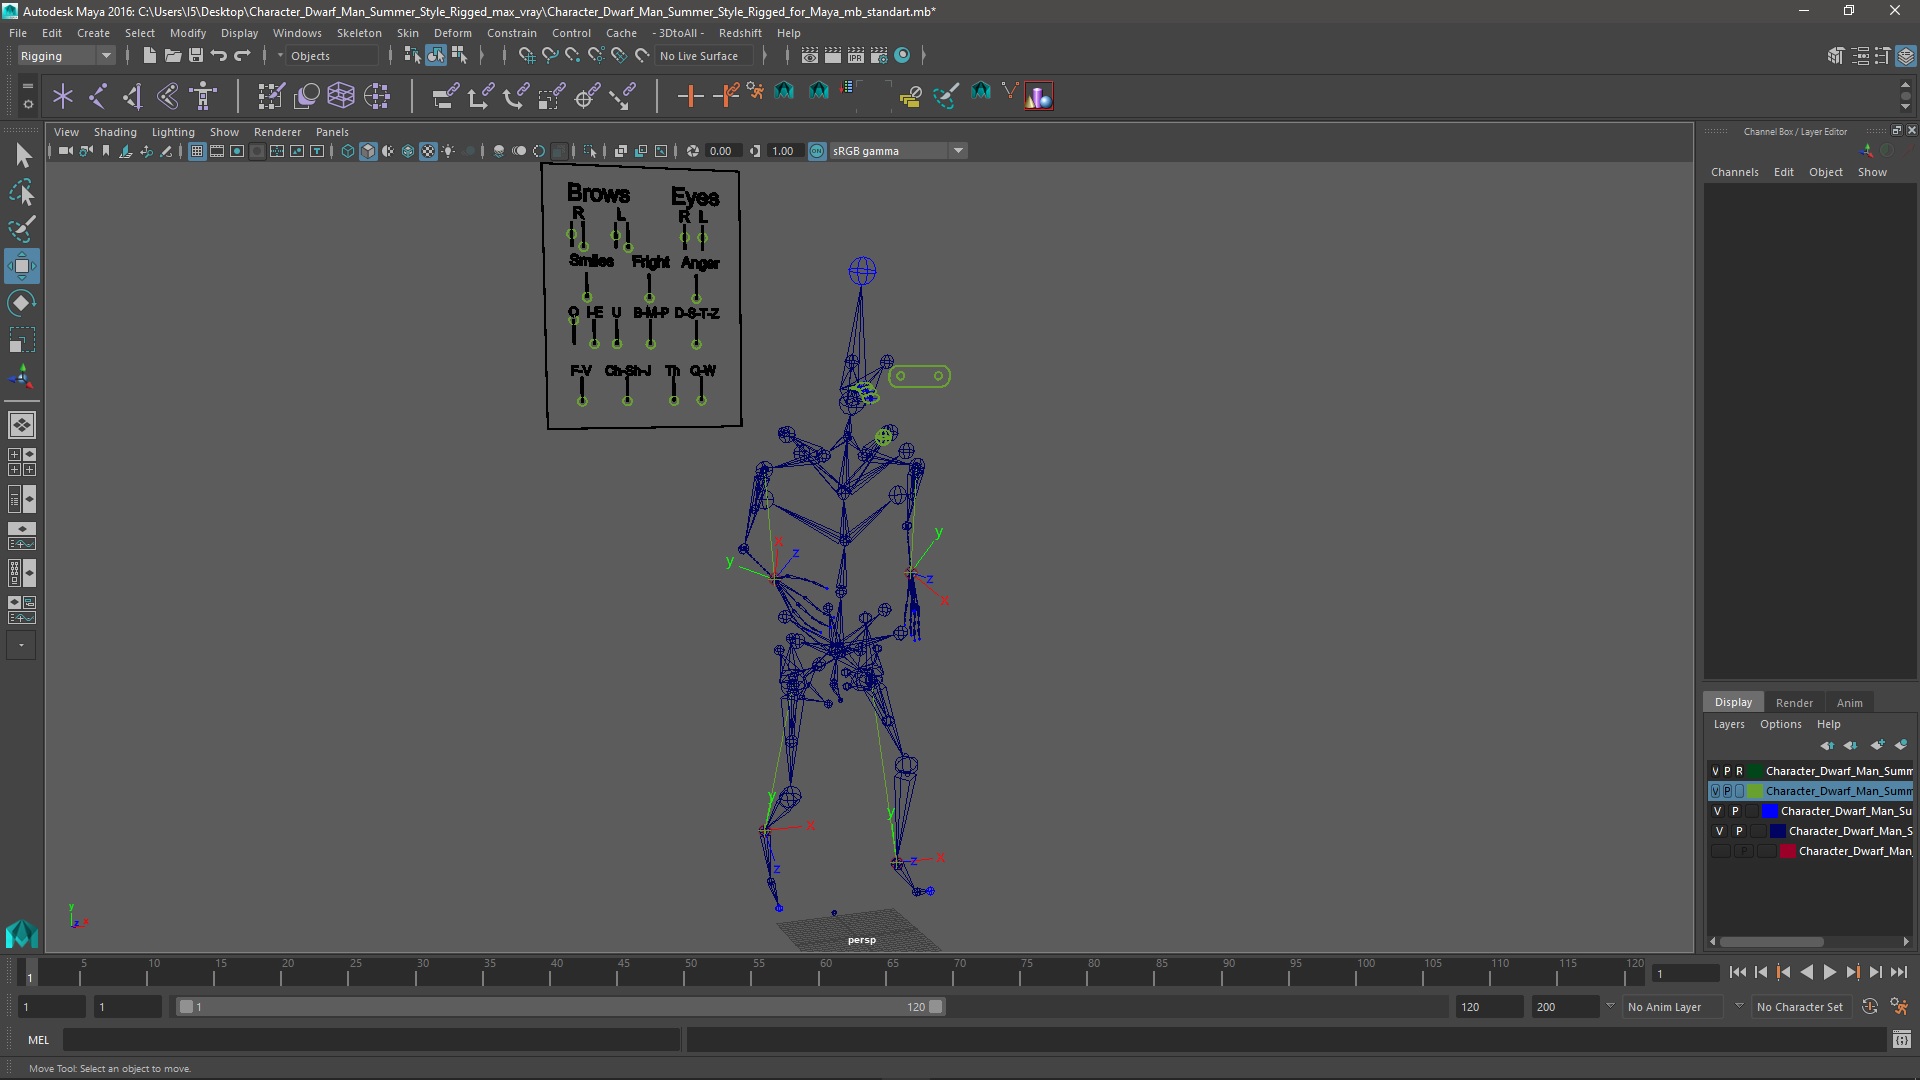Activate the Lasso Select tool
Viewport: 1920px width, 1080px height.
click(x=22, y=192)
